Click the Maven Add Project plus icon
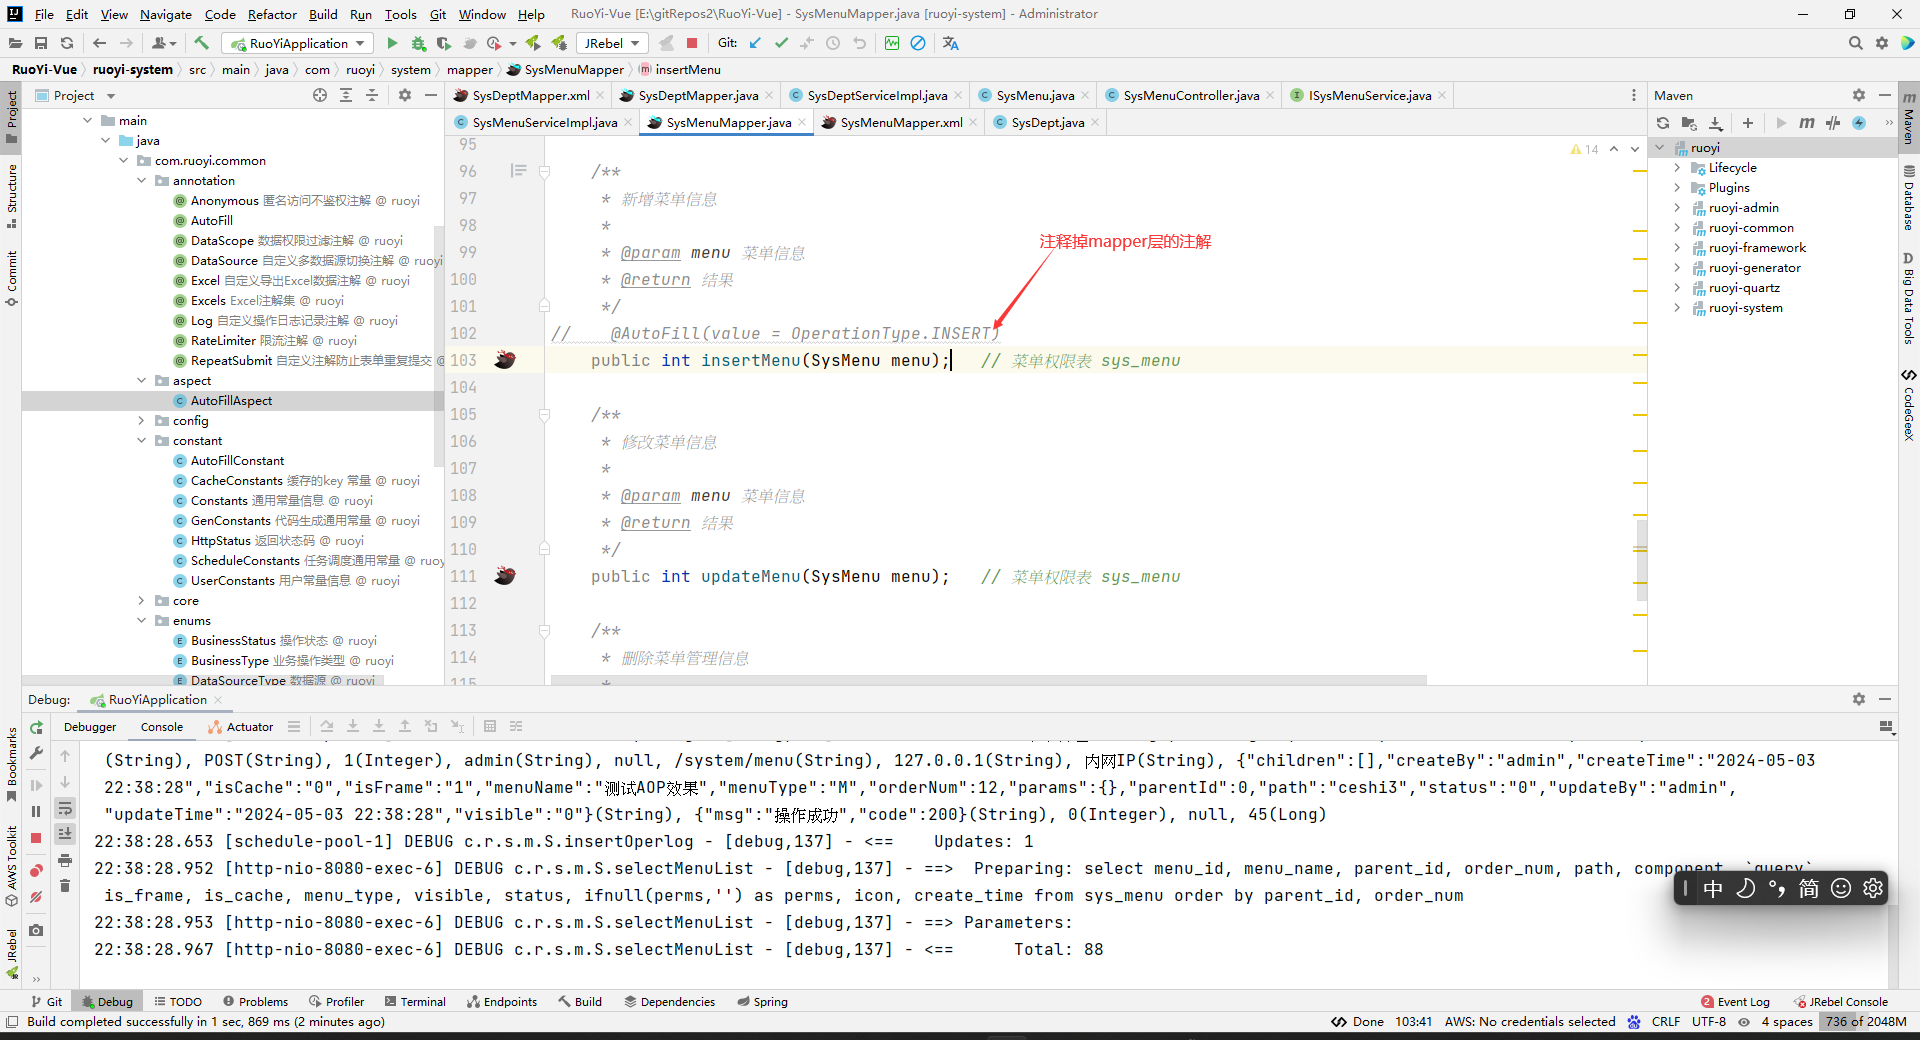 click(1748, 123)
